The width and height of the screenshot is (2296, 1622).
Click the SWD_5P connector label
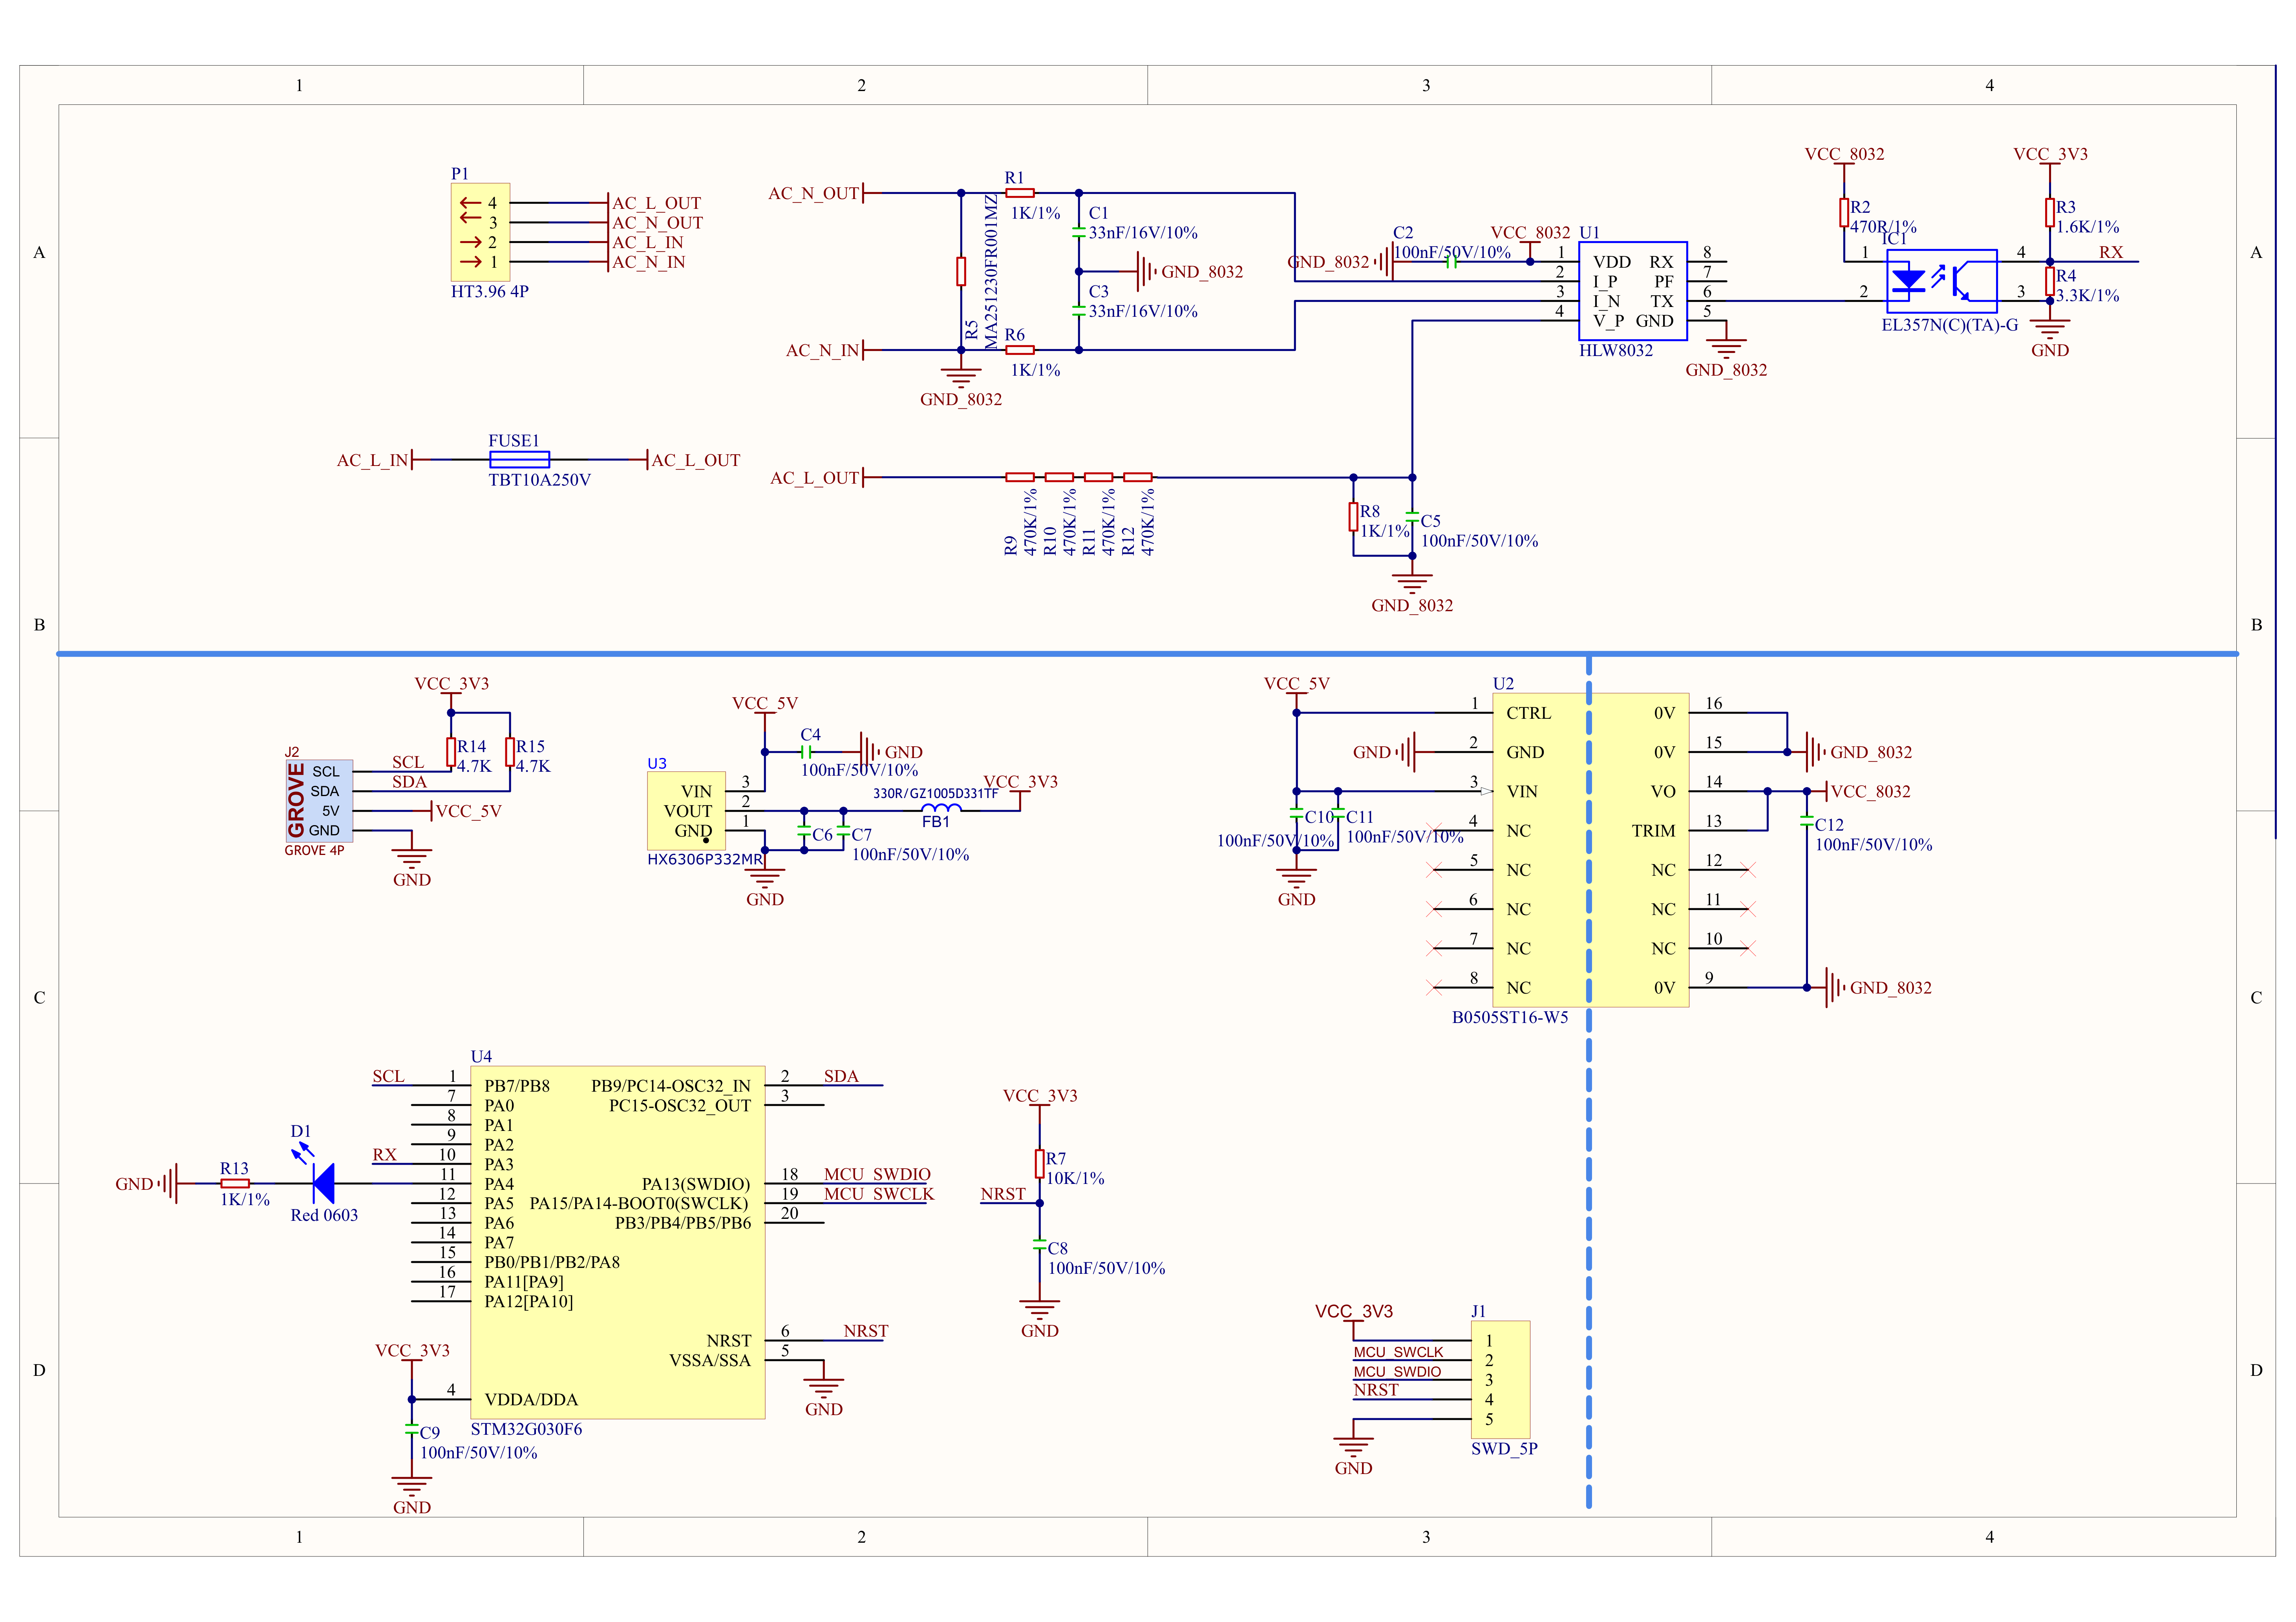[1504, 1448]
